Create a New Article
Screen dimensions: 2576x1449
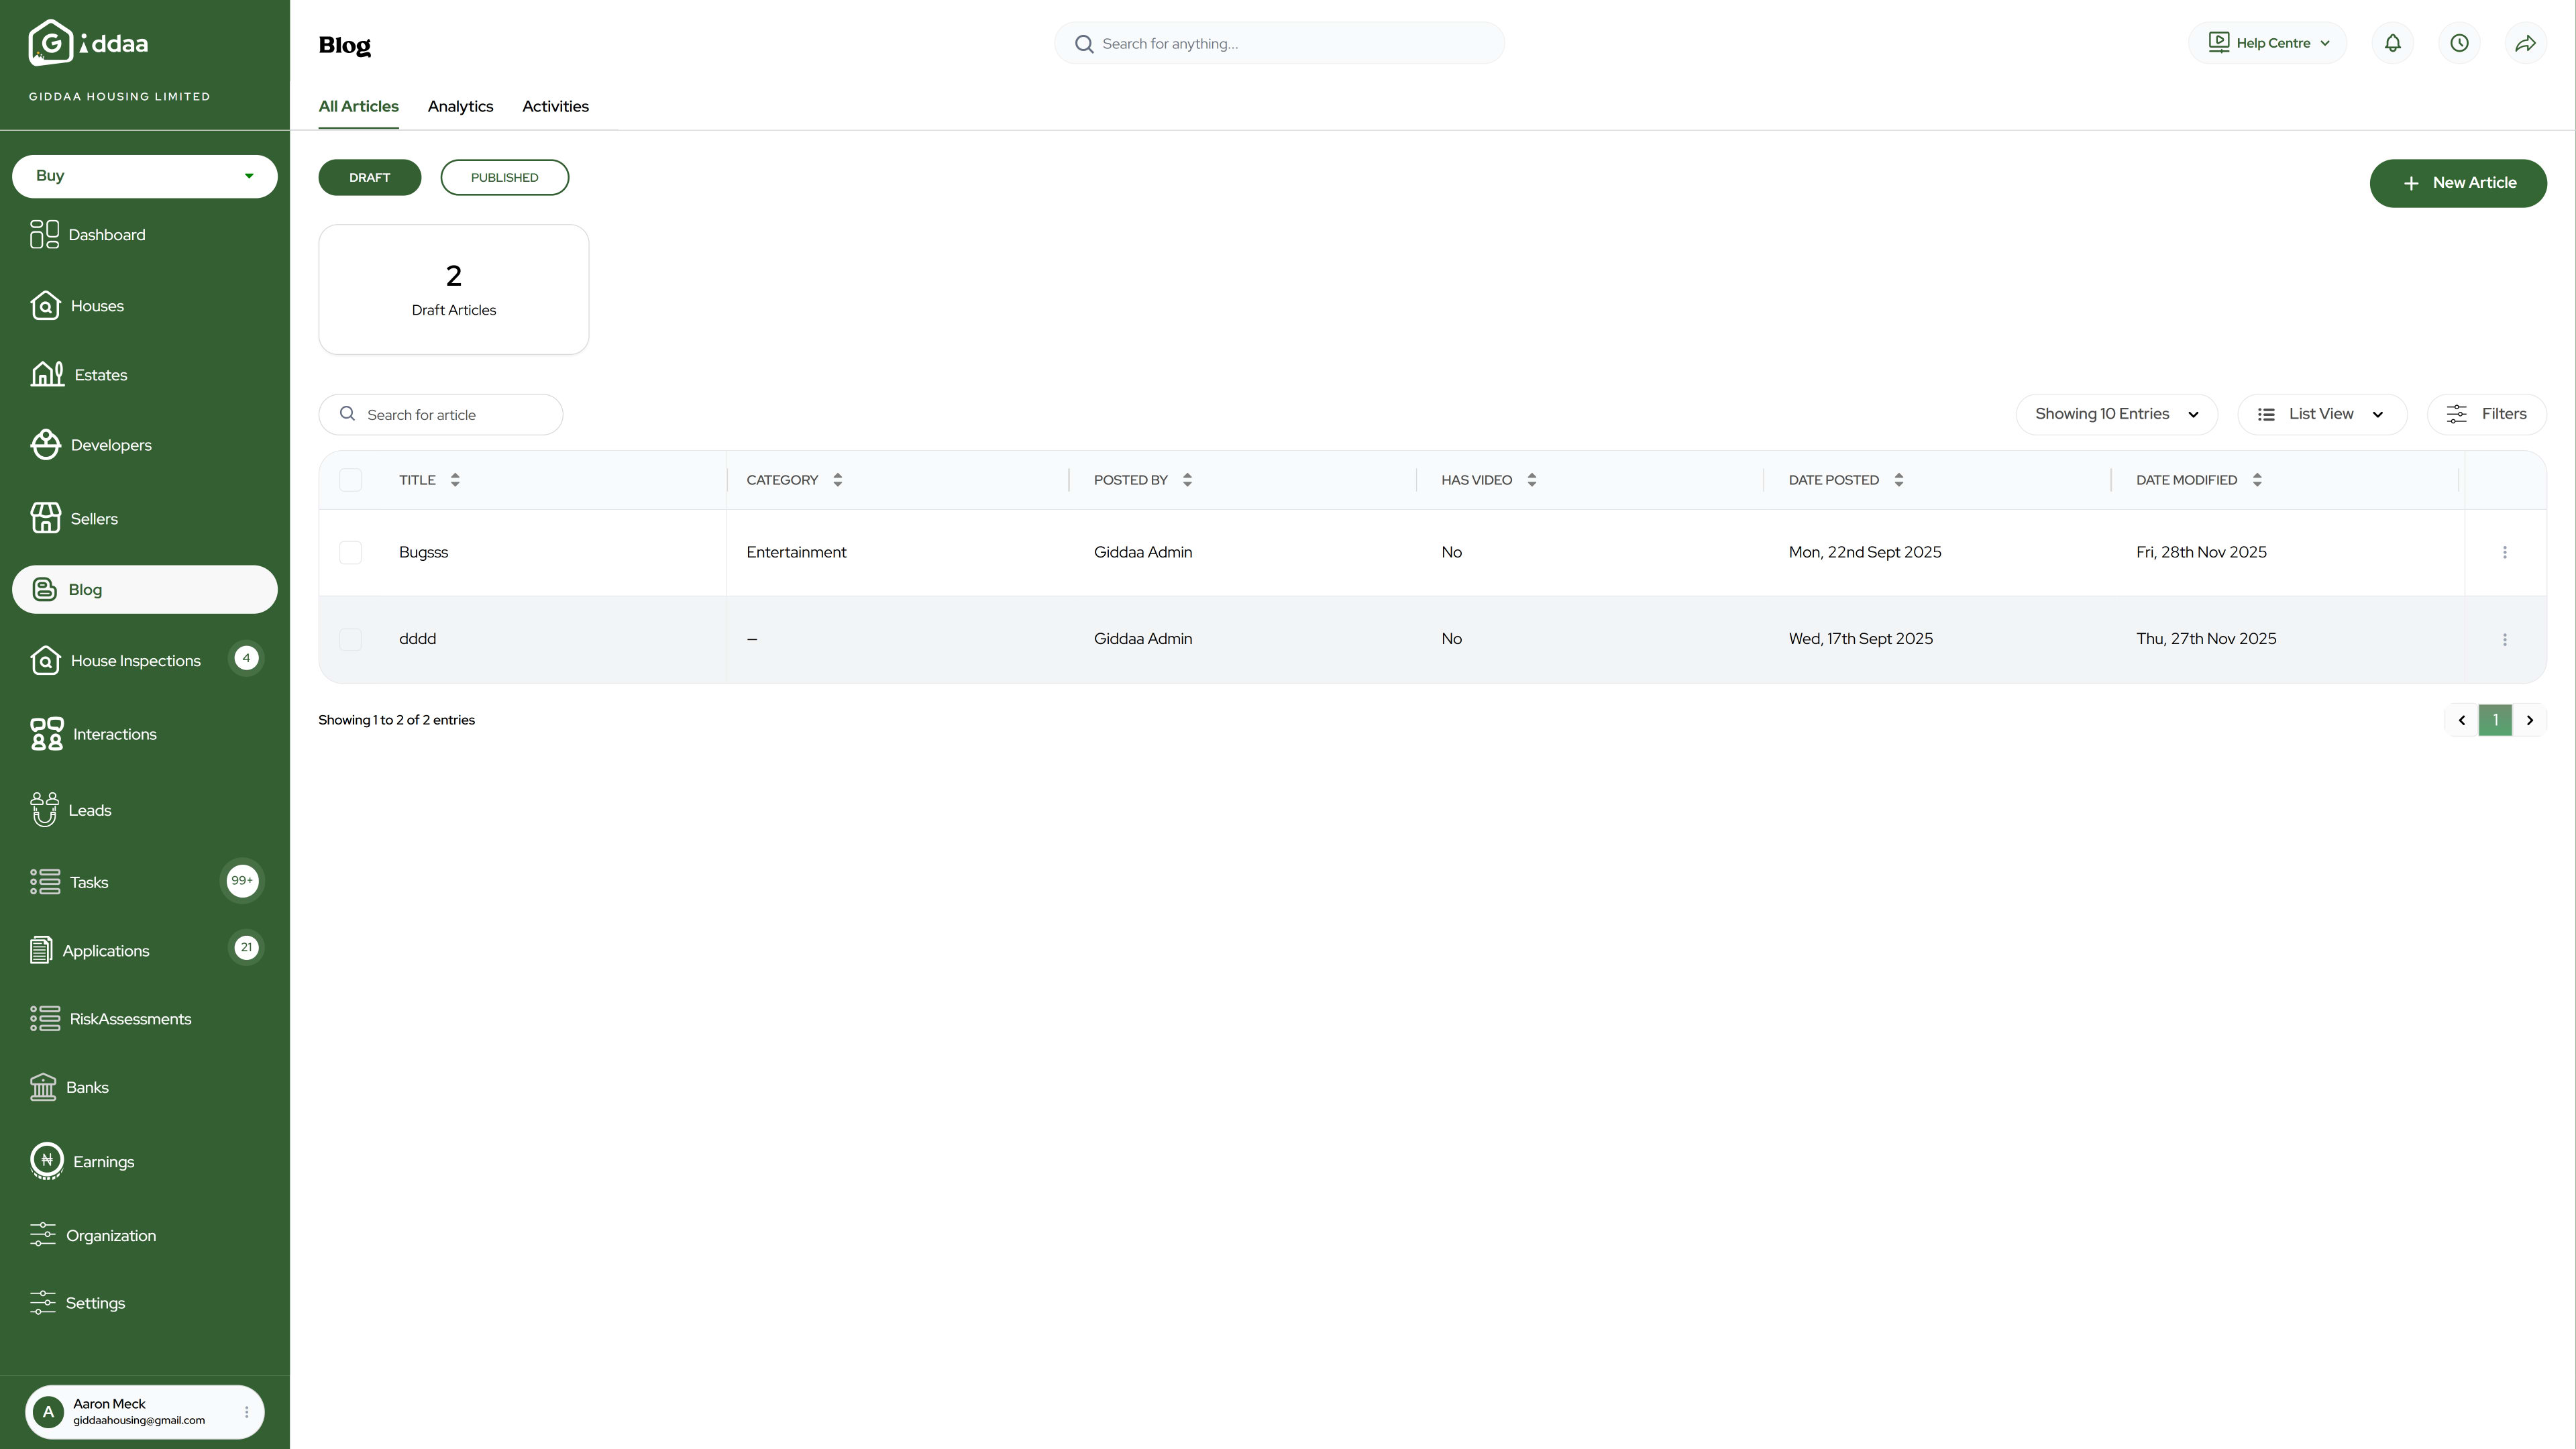coord(2459,183)
